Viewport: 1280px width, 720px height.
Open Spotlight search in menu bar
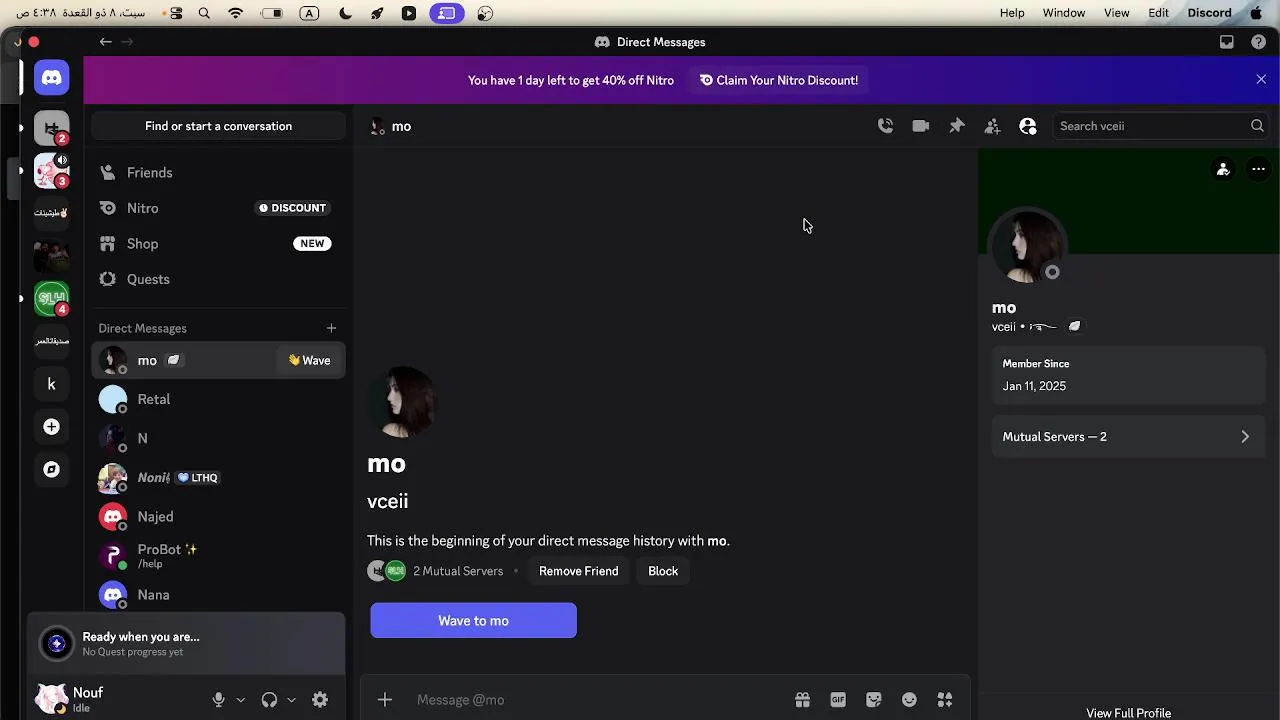[204, 13]
